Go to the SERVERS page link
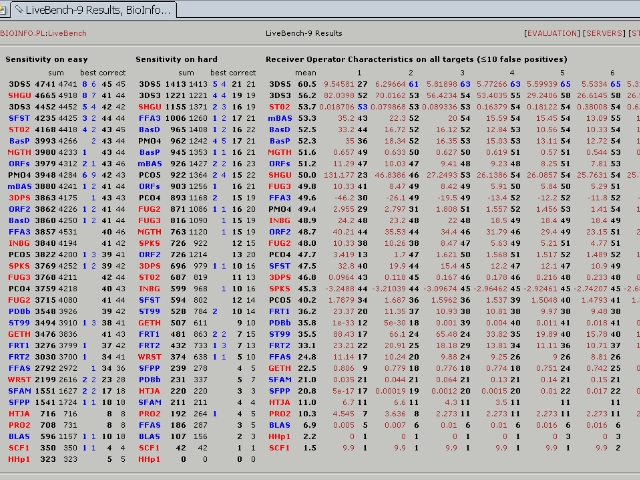Image resolution: width=640 pixels, height=480 pixels. pyautogui.click(x=606, y=33)
